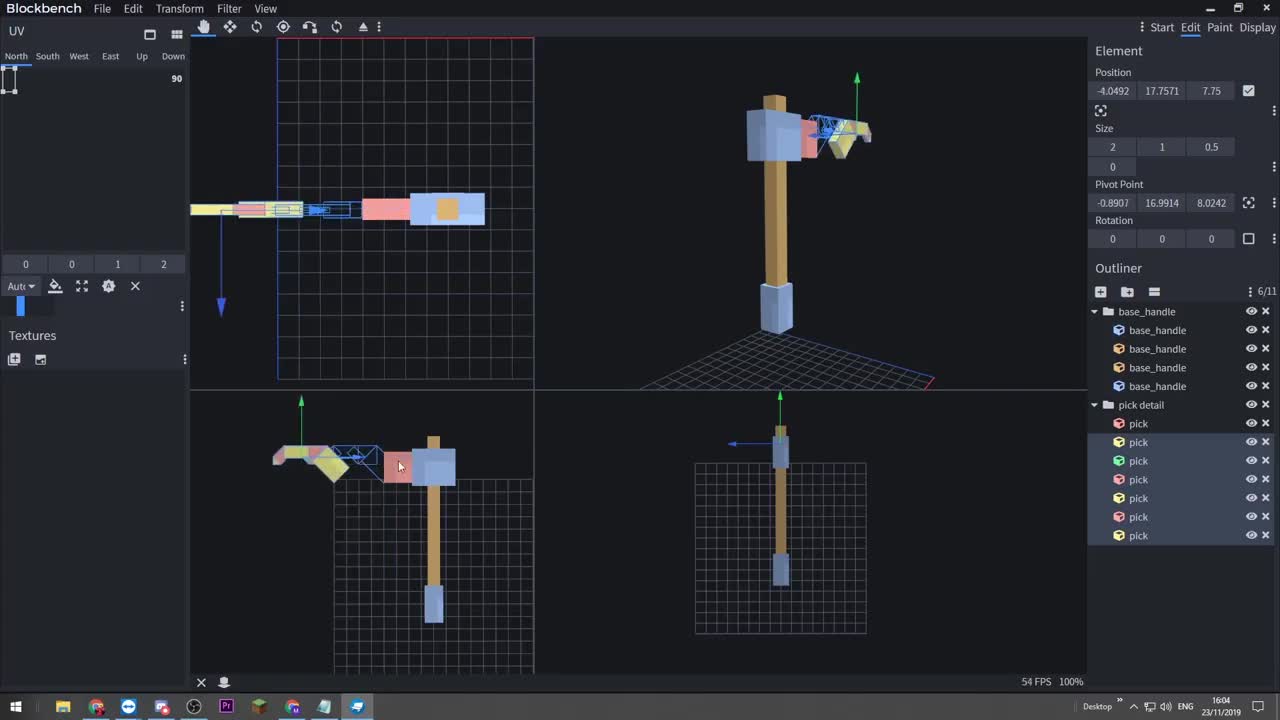
Task: Click the Windows Start button
Action: pos(16,706)
